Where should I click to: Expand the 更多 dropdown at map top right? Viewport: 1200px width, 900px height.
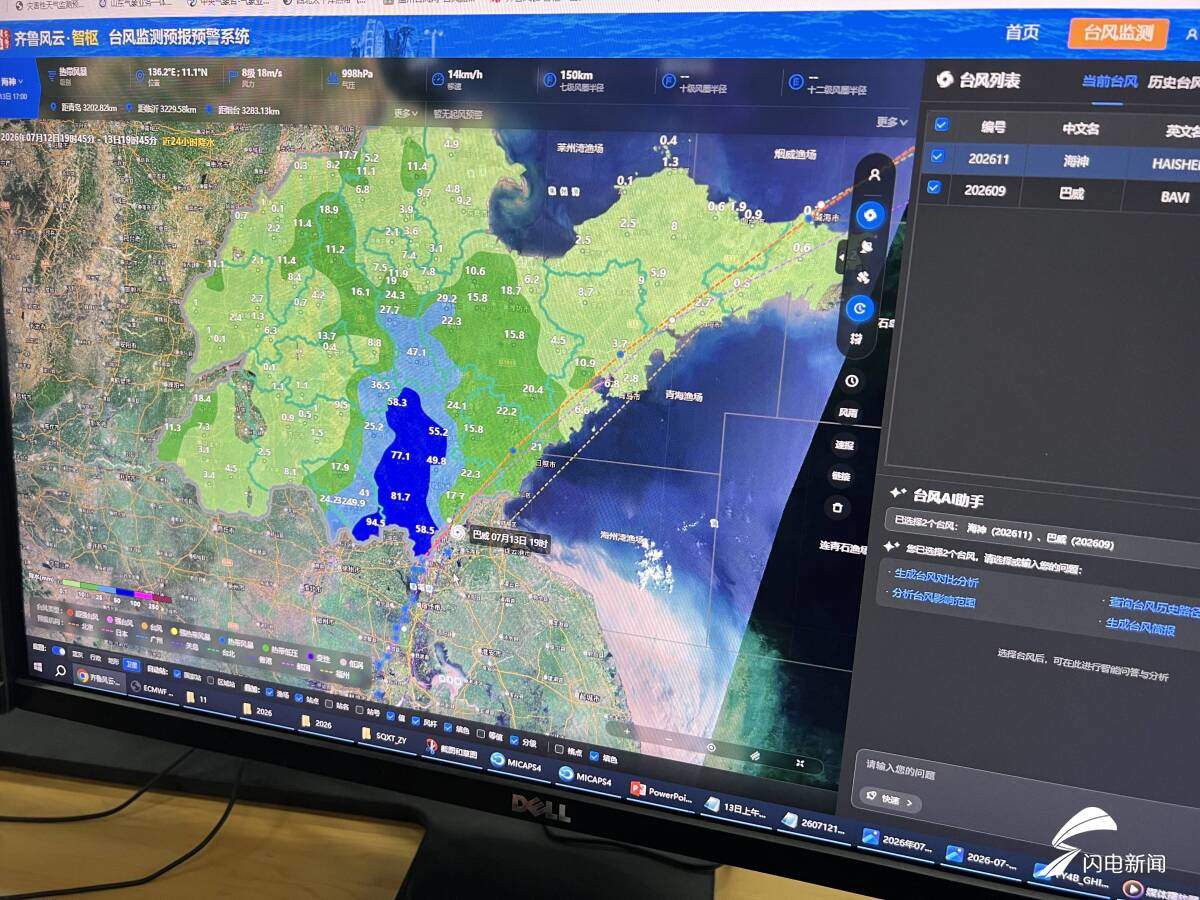click(x=892, y=122)
